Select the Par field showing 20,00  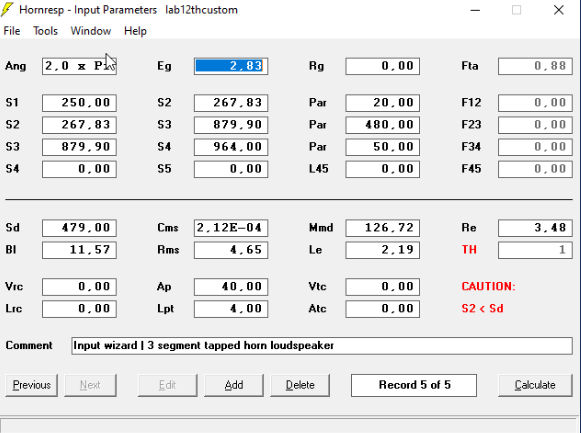point(382,103)
